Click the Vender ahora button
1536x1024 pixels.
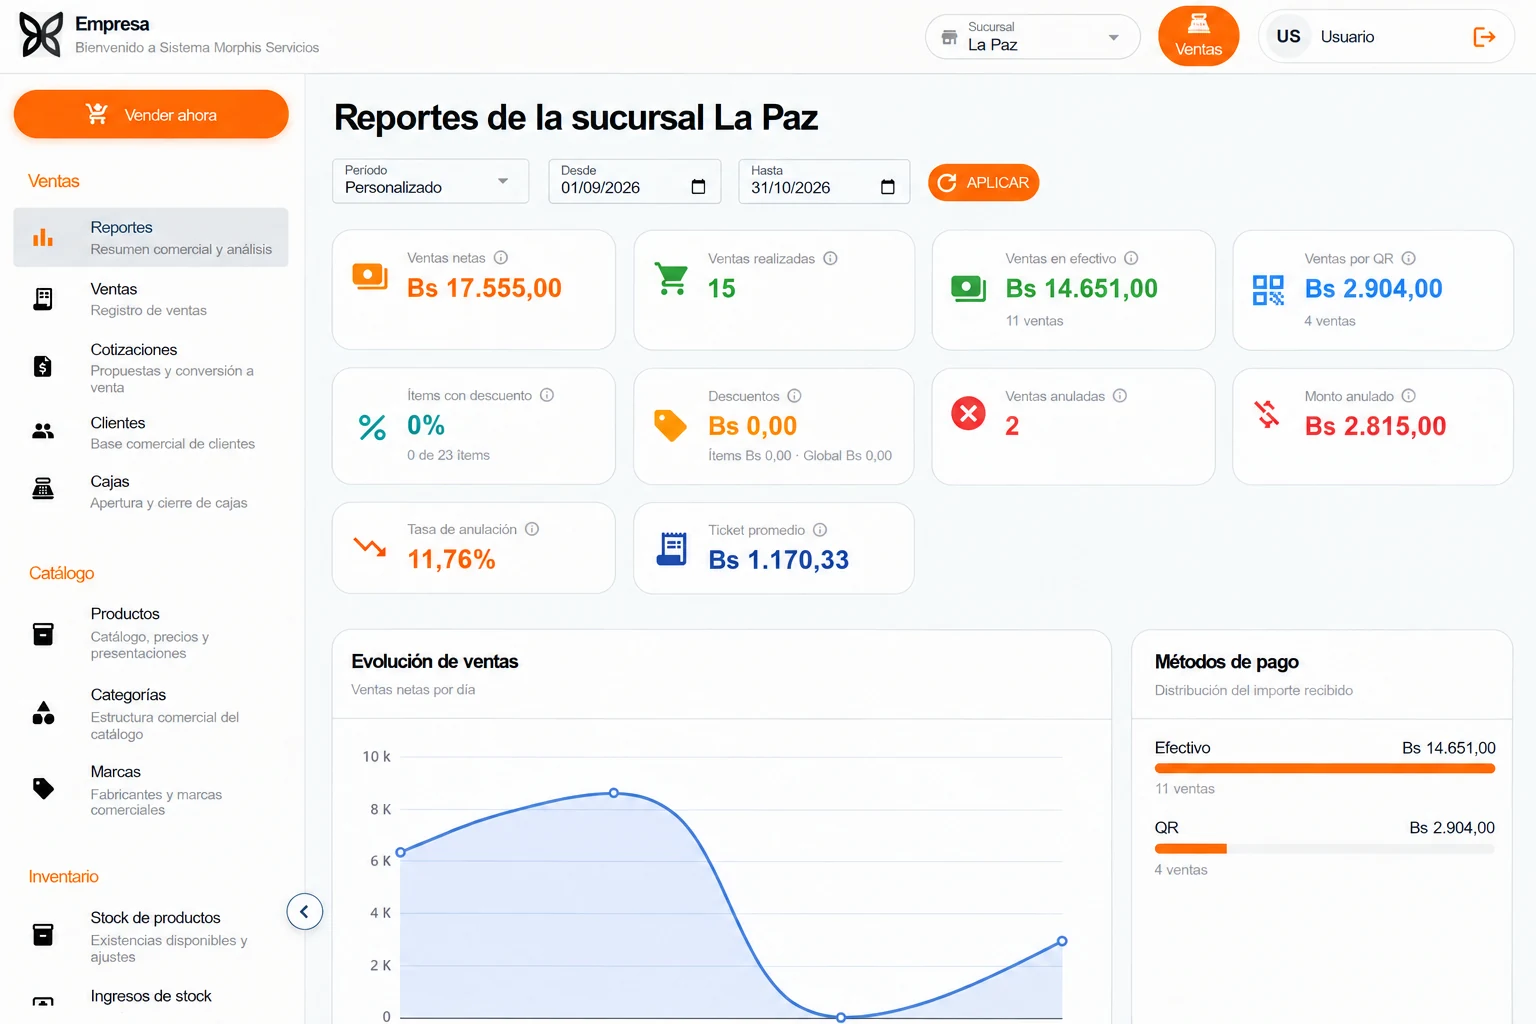(x=151, y=114)
